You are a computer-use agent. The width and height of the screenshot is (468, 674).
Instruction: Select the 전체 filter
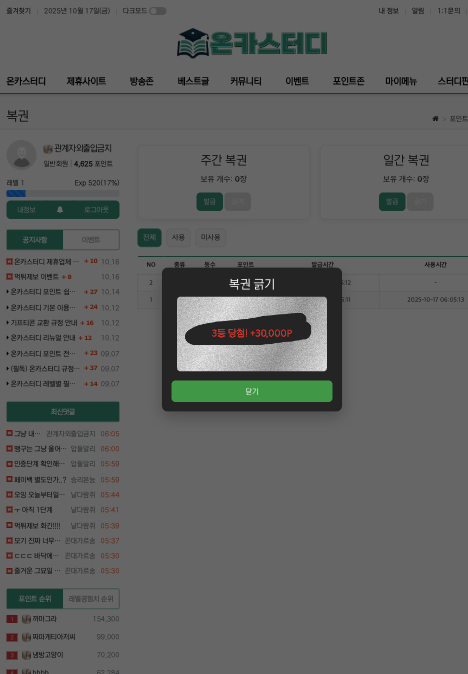(150, 237)
